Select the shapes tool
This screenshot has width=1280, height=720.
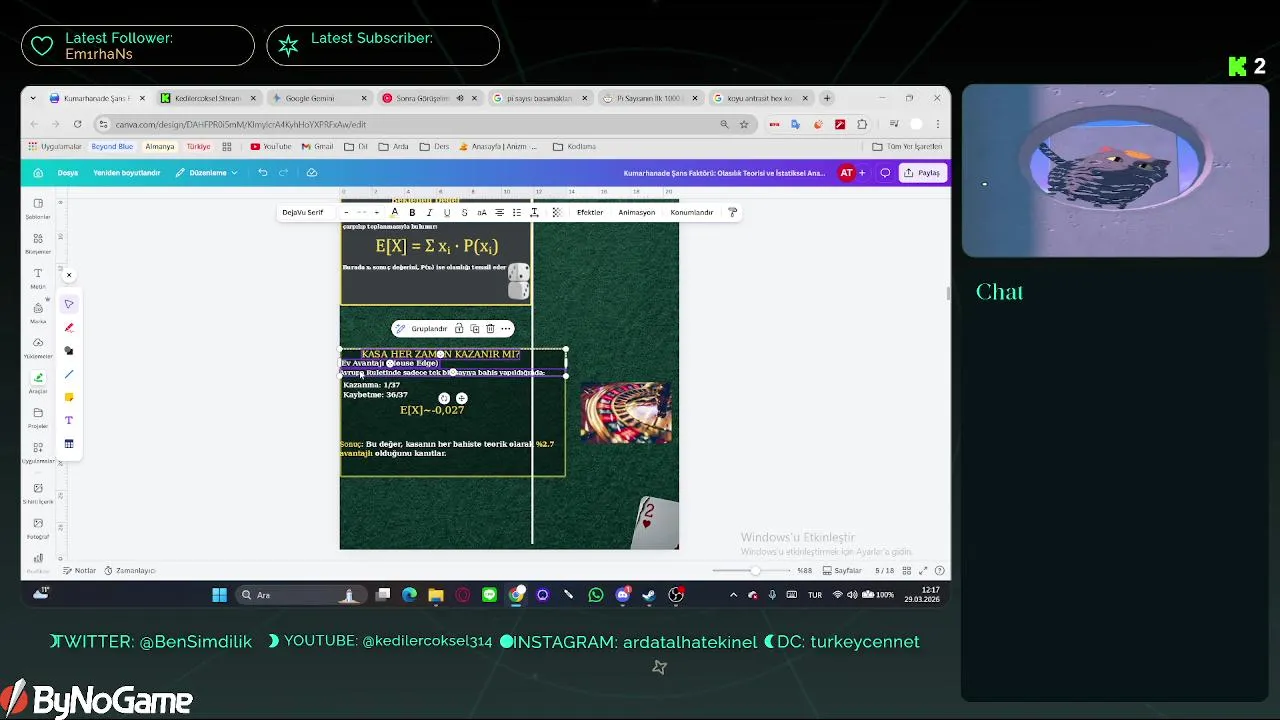point(69,351)
